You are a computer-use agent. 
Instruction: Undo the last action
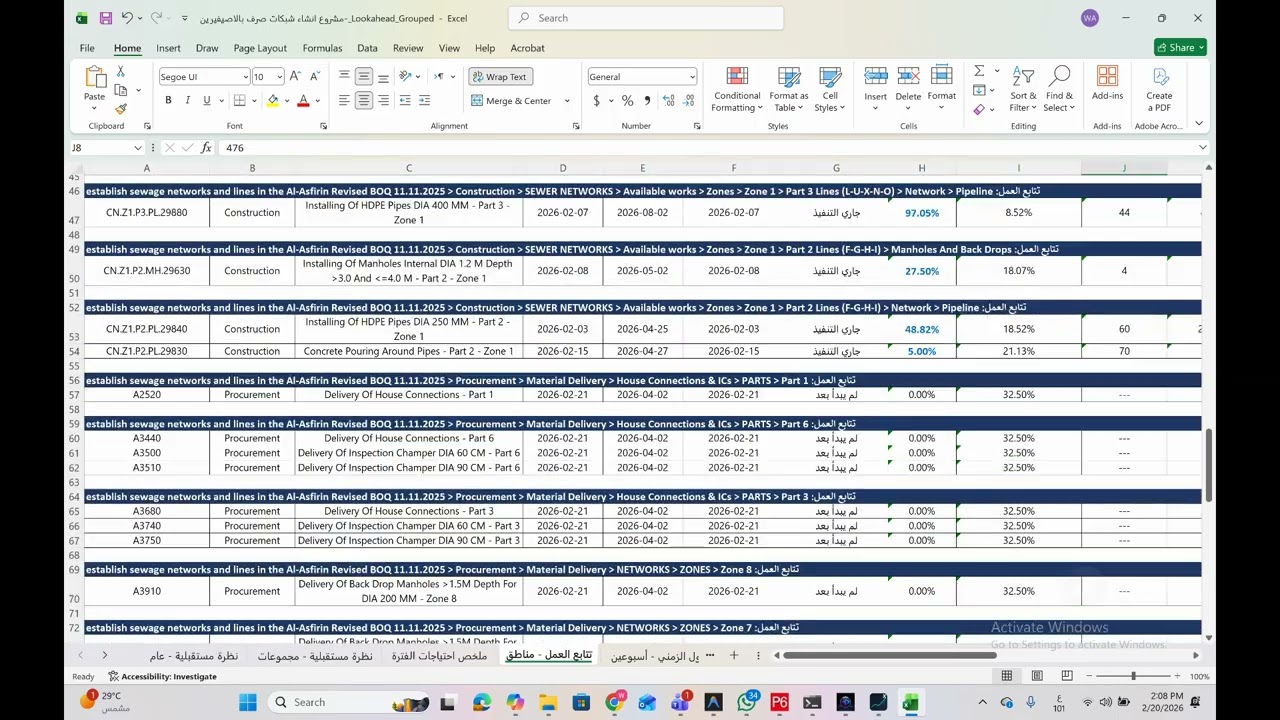pyautogui.click(x=127, y=18)
